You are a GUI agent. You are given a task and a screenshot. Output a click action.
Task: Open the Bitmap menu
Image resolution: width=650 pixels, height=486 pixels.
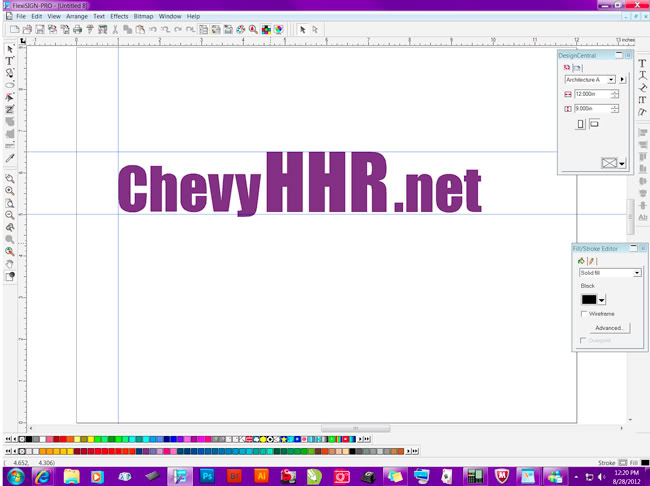(143, 16)
